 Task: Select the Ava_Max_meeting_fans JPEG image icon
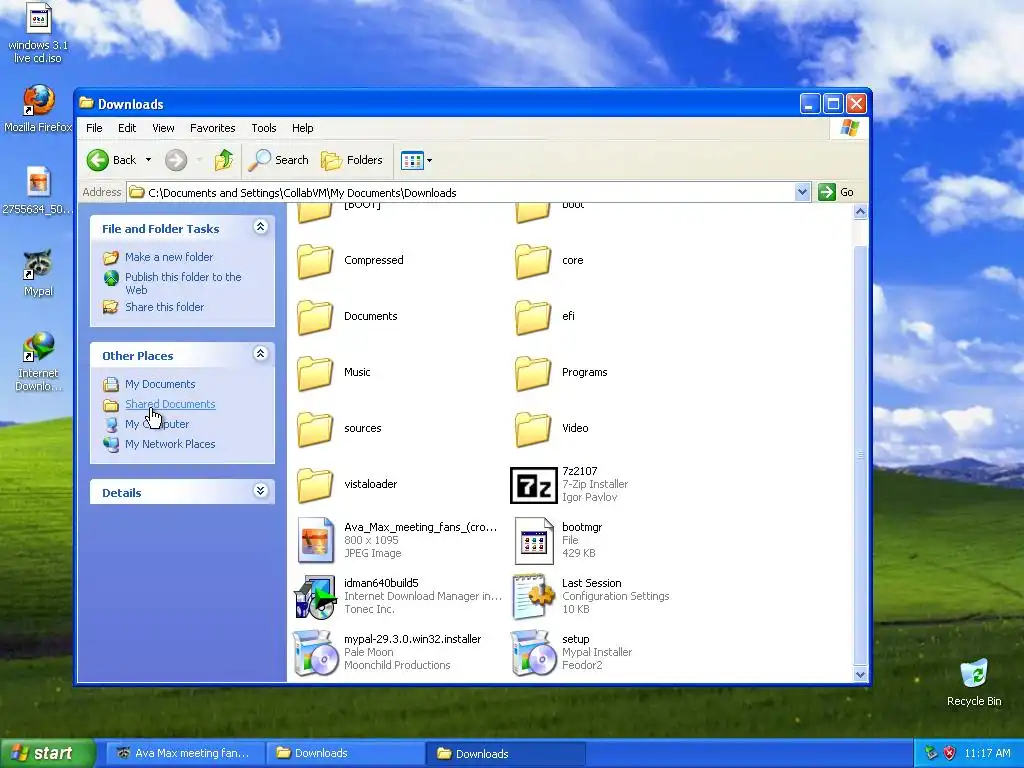(x=315, y=541)
